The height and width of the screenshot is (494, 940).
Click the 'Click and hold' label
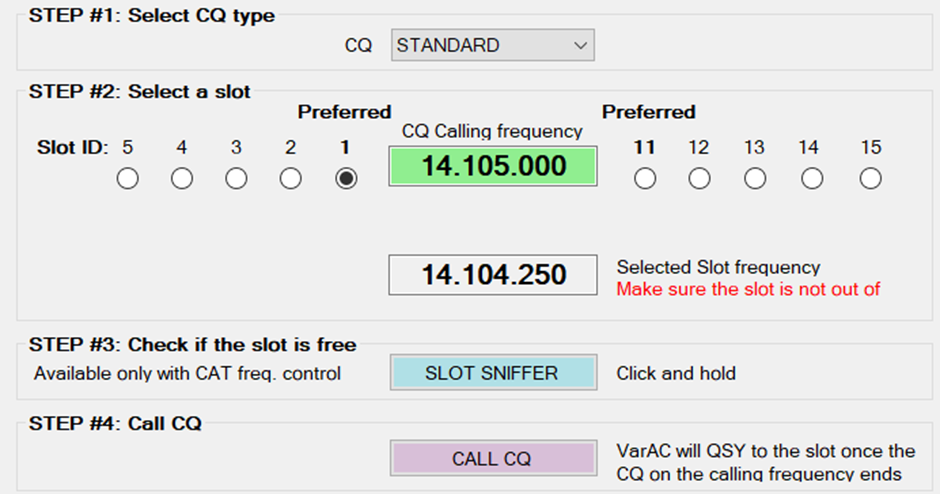pyautogui.click(x=676, y=373)
